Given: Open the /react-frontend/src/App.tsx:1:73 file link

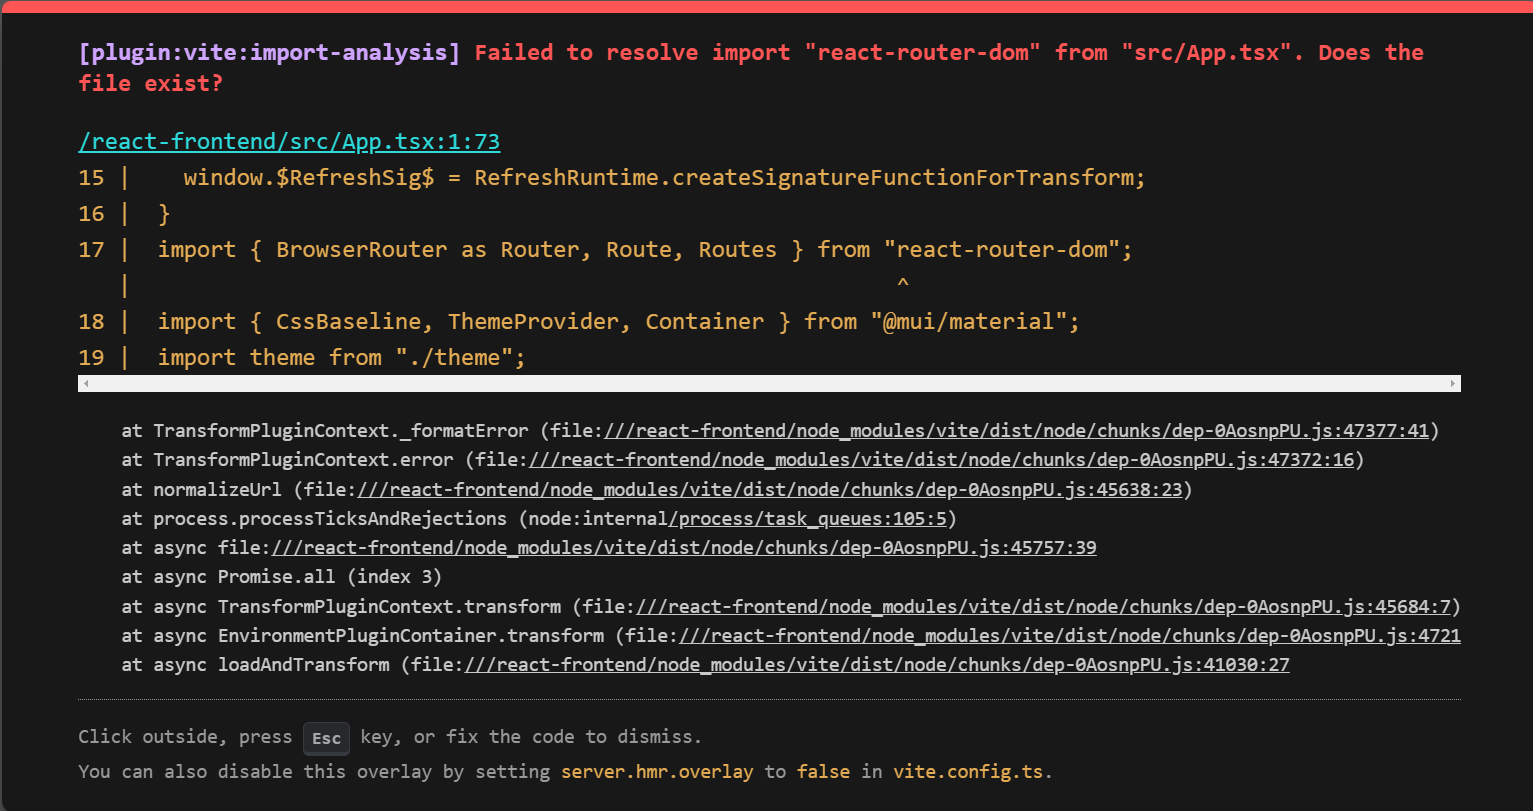Looking at the screenshot, I should 289,141.
